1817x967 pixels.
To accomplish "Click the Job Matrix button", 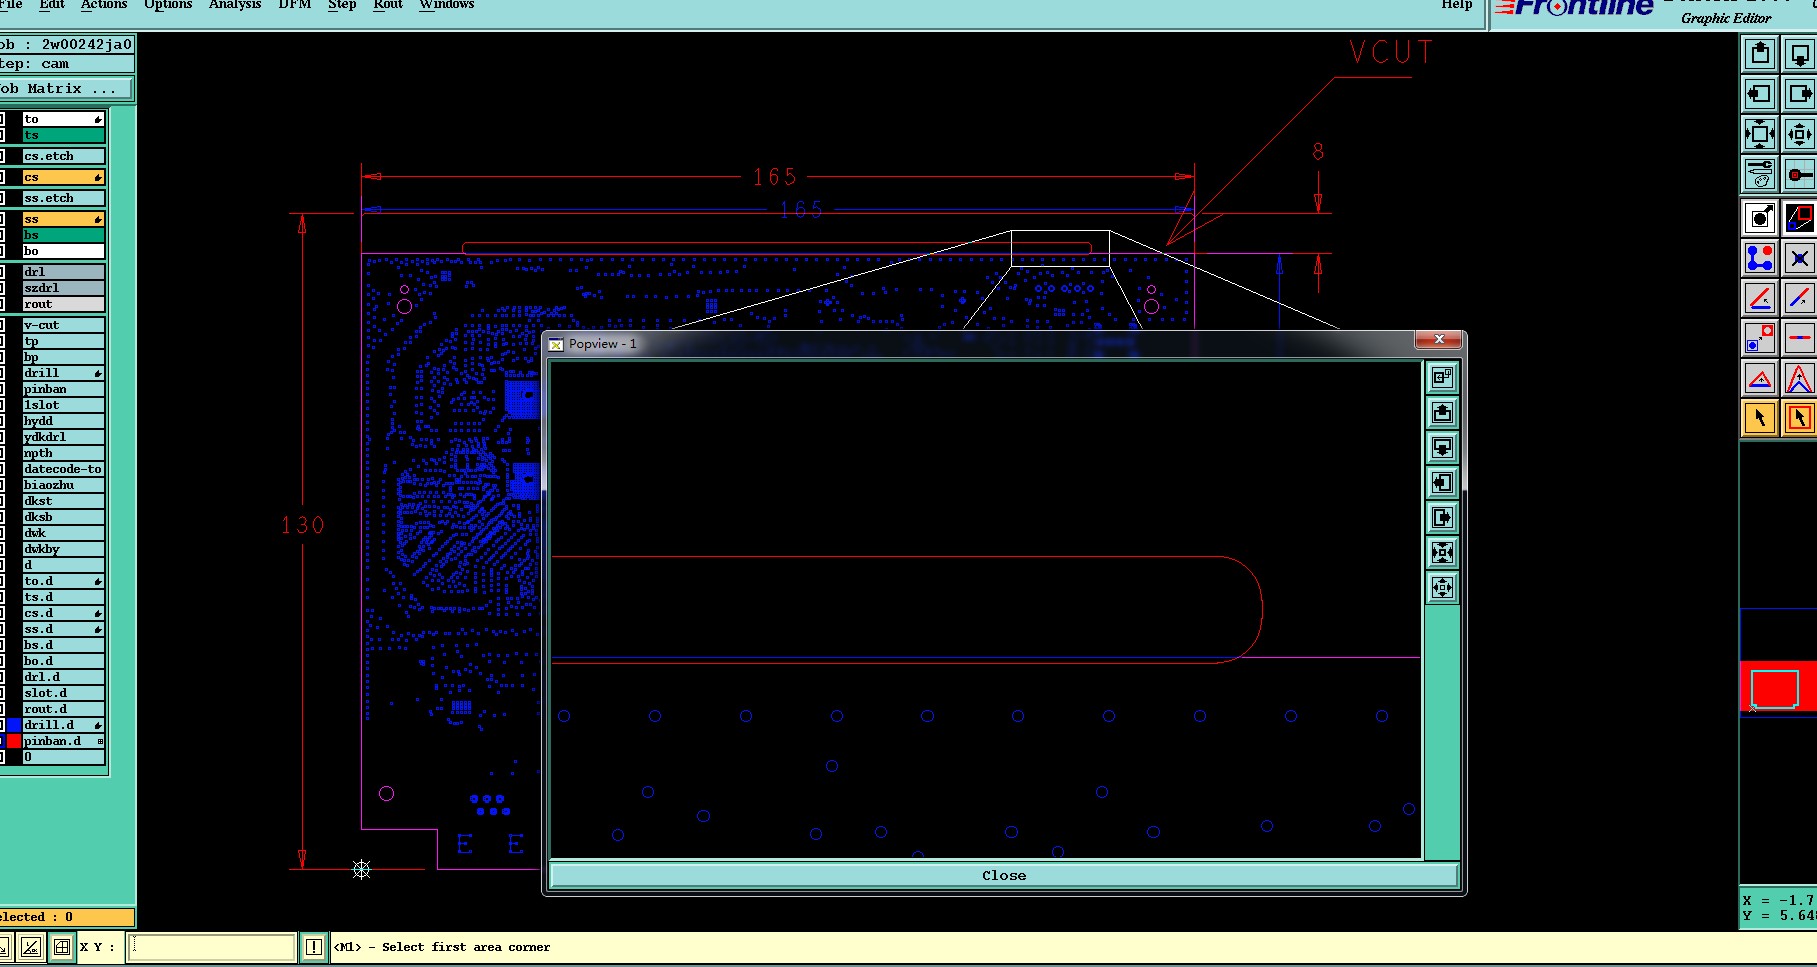I will coord(65,89).
